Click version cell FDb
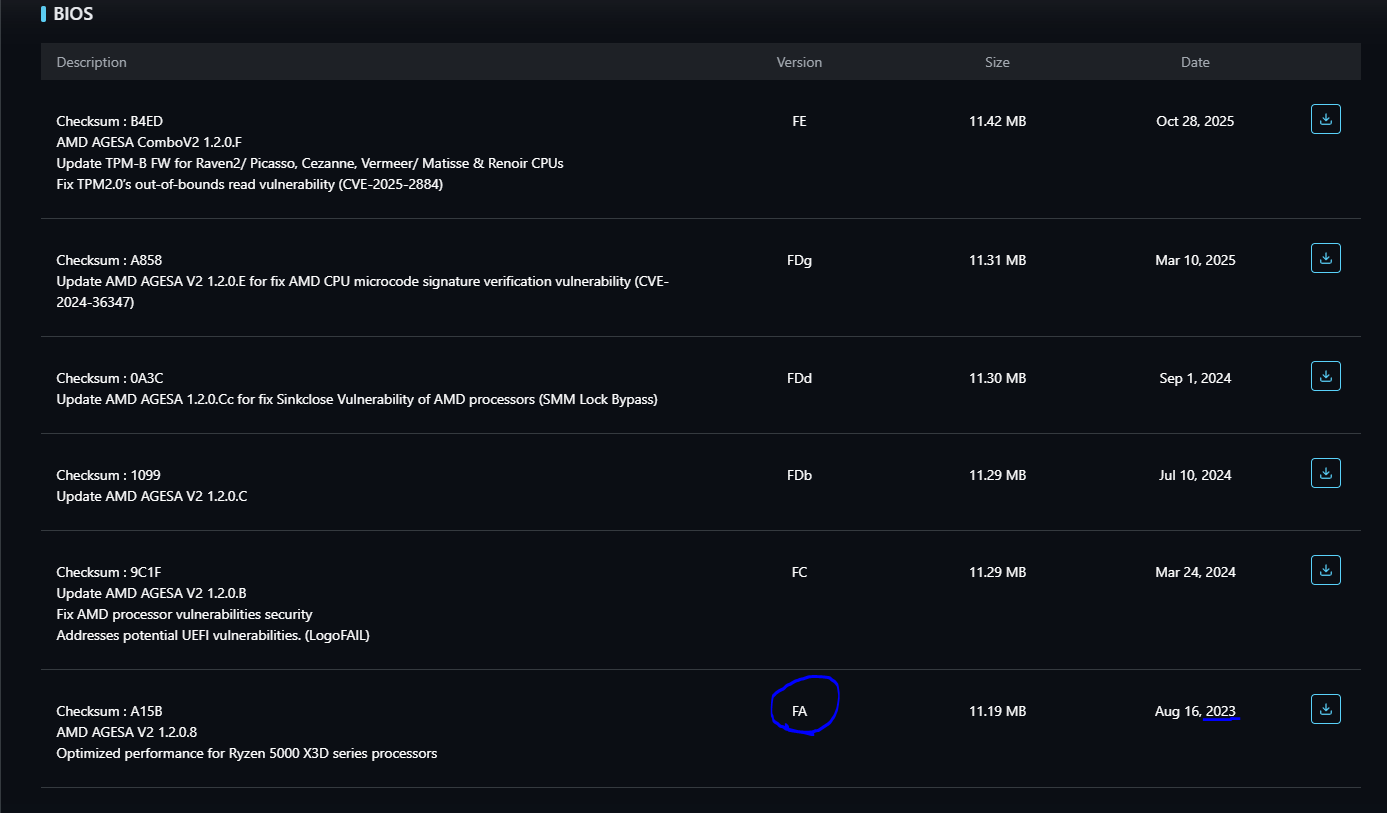The height and width of the screenshot is (813, 1387). 799,475
